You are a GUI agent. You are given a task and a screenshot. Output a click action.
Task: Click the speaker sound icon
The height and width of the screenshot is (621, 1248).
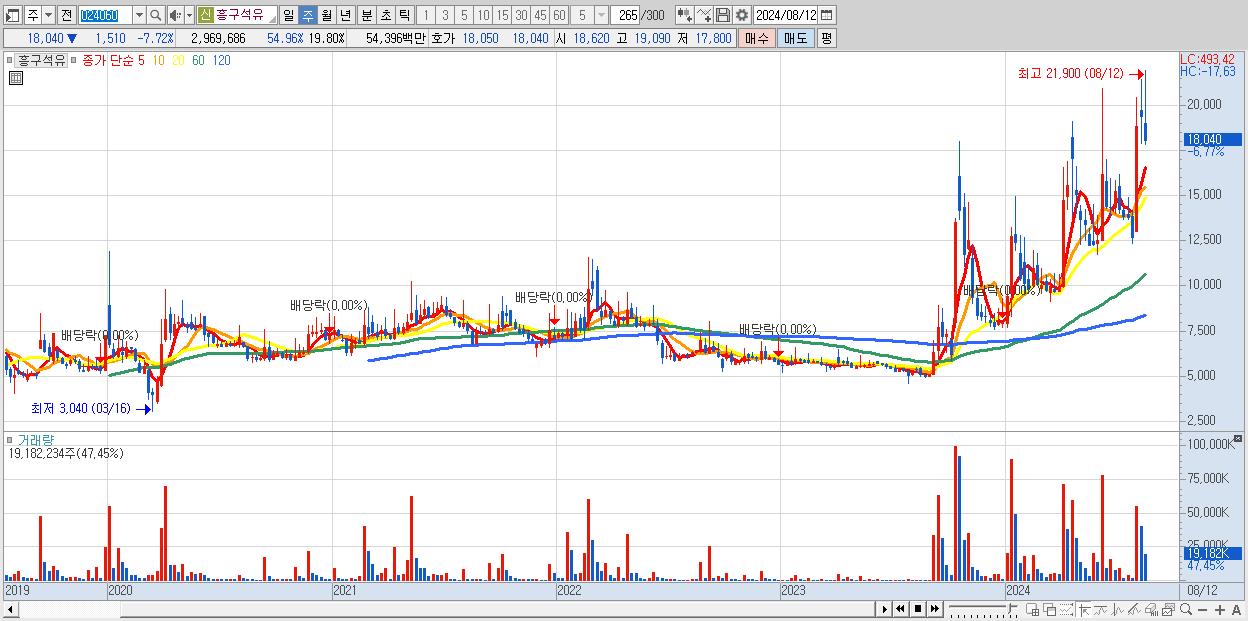click(x=175, y=15)
